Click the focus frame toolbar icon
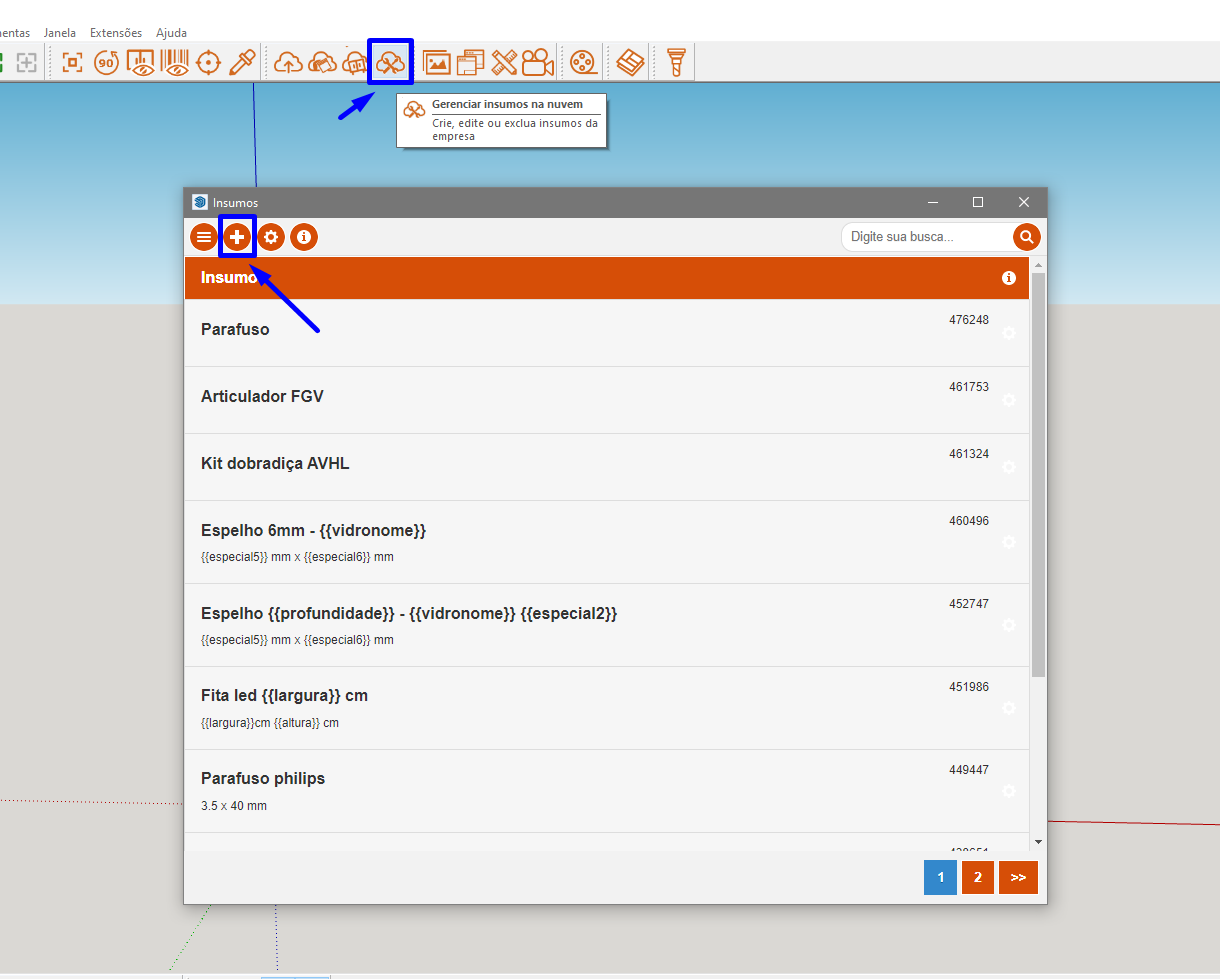The image size is (1220, 979). point(72,63)
